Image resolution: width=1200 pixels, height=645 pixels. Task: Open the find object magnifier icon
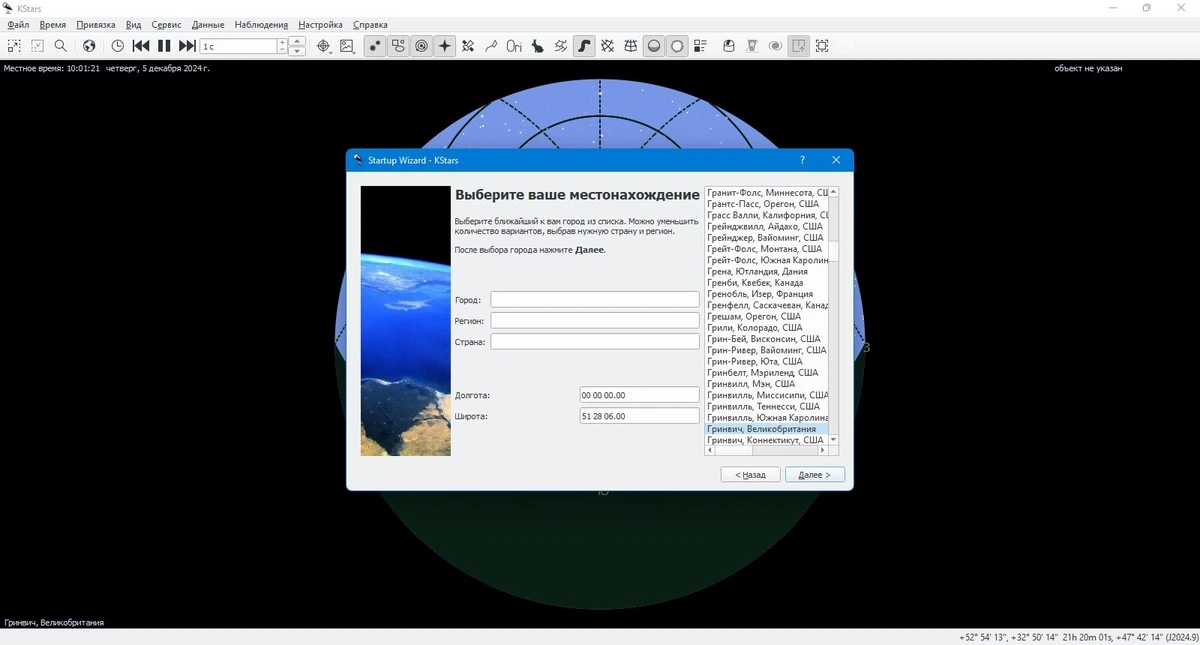click(61, 46)
